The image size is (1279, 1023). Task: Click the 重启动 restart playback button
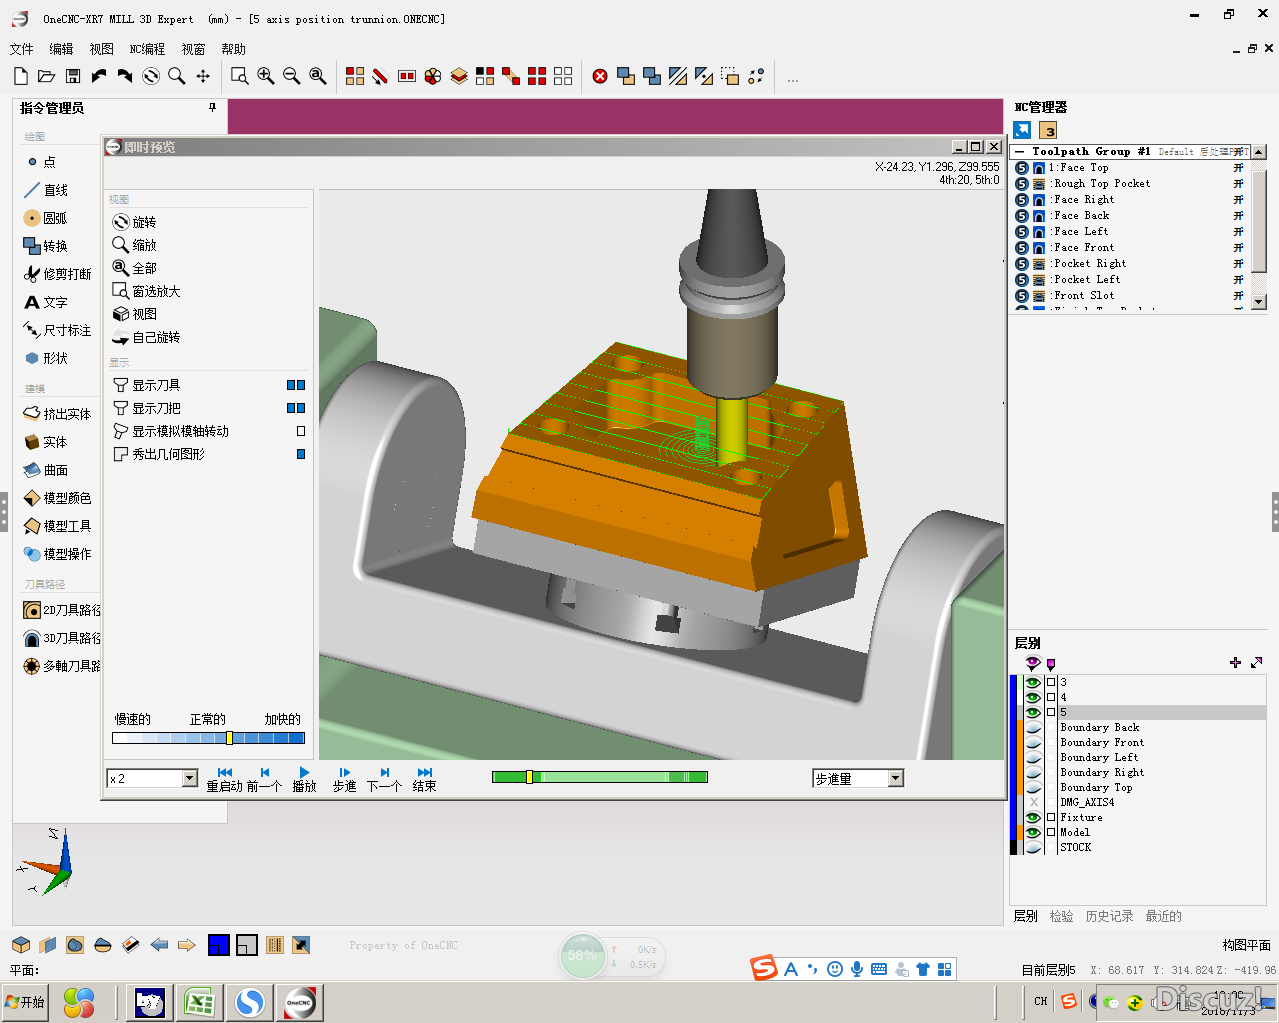(x=224, y=779)
